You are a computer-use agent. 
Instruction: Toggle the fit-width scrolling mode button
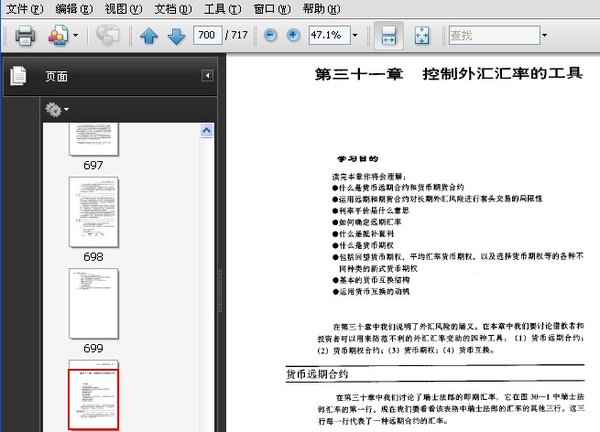(x=391, y=36)
